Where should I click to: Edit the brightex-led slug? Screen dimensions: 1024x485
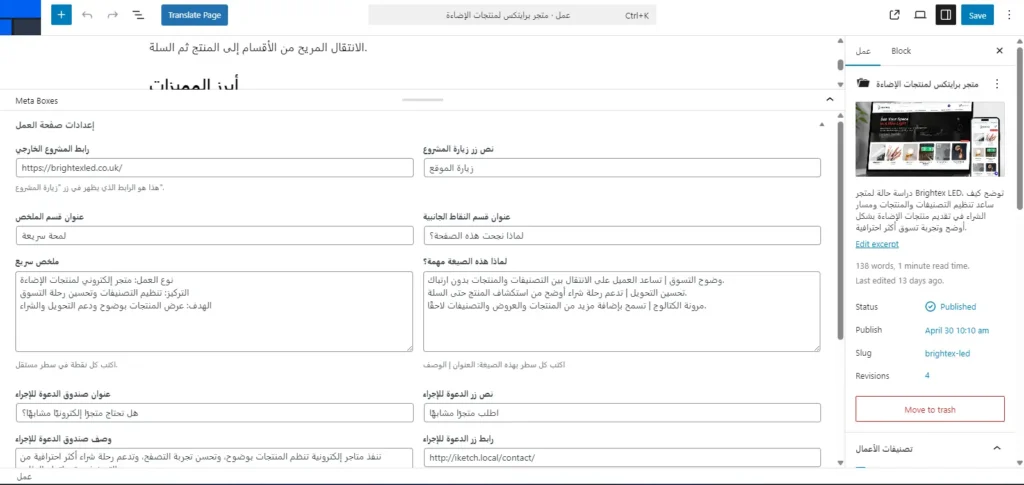[947, 353]
